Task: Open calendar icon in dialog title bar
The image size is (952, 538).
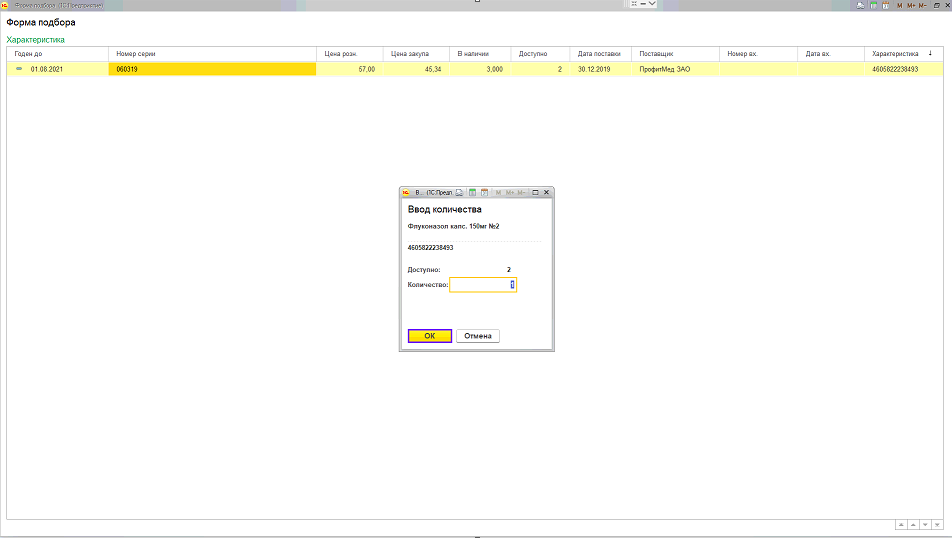Action: [484, 192]
